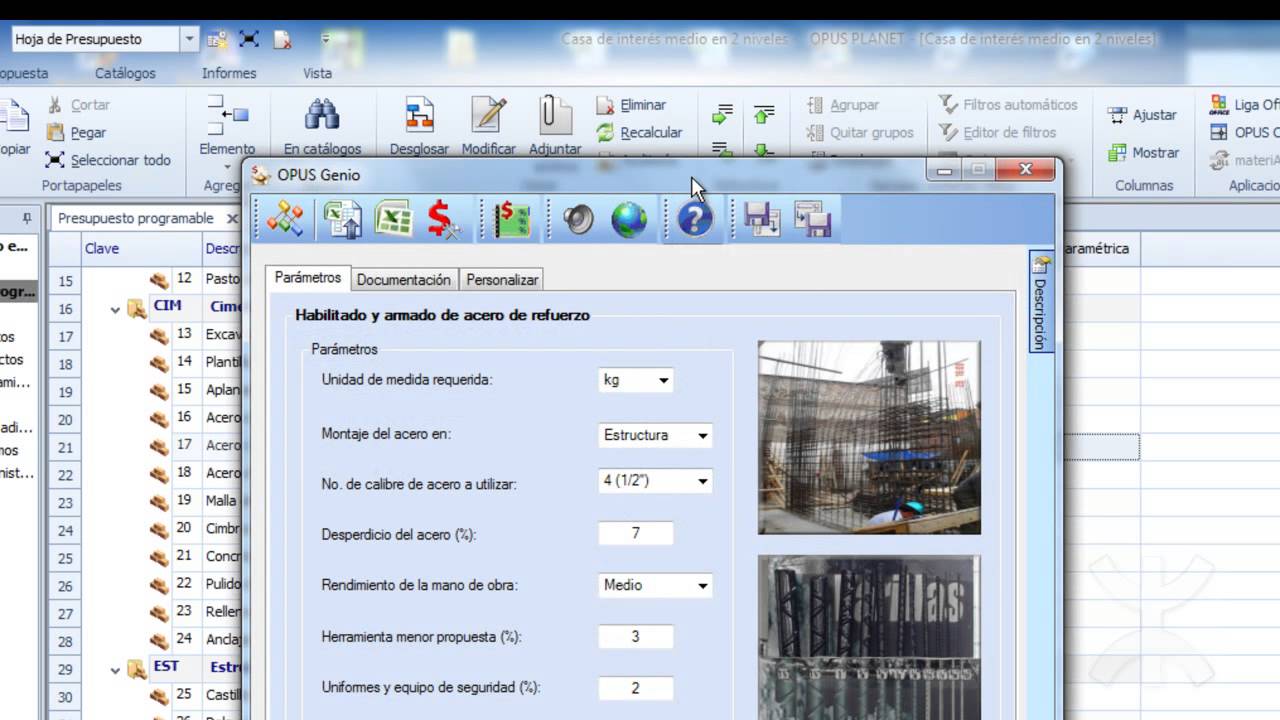Open the Catálogos ribbon tab
This screenshot has height=720, width=1280.
point(125,73)
